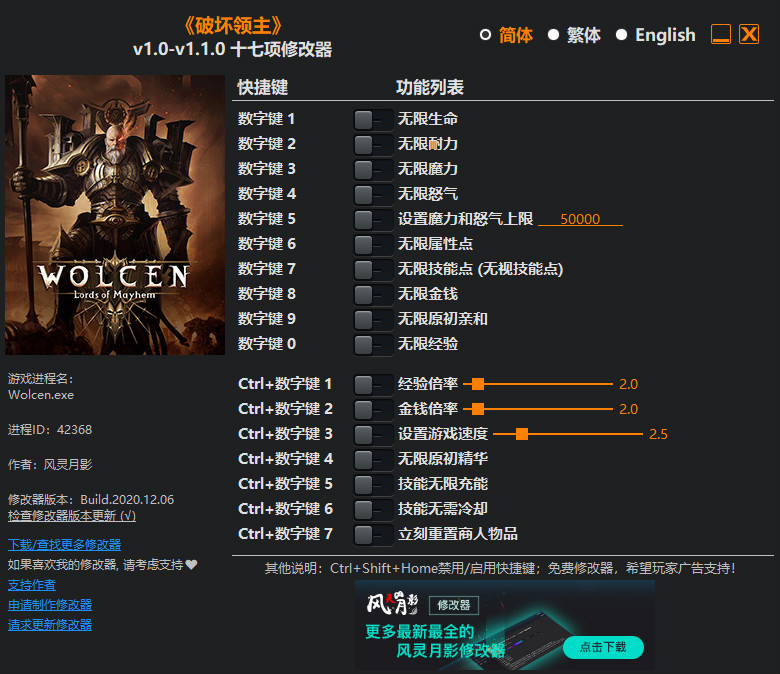Select 繁体 language option
Screen dimensions: 780x674
coord(553,35)
